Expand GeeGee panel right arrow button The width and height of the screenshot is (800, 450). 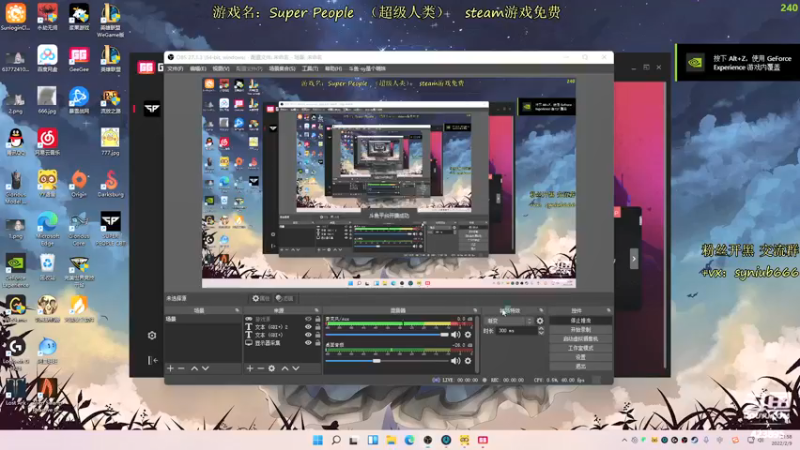click(x=634, y=259)
